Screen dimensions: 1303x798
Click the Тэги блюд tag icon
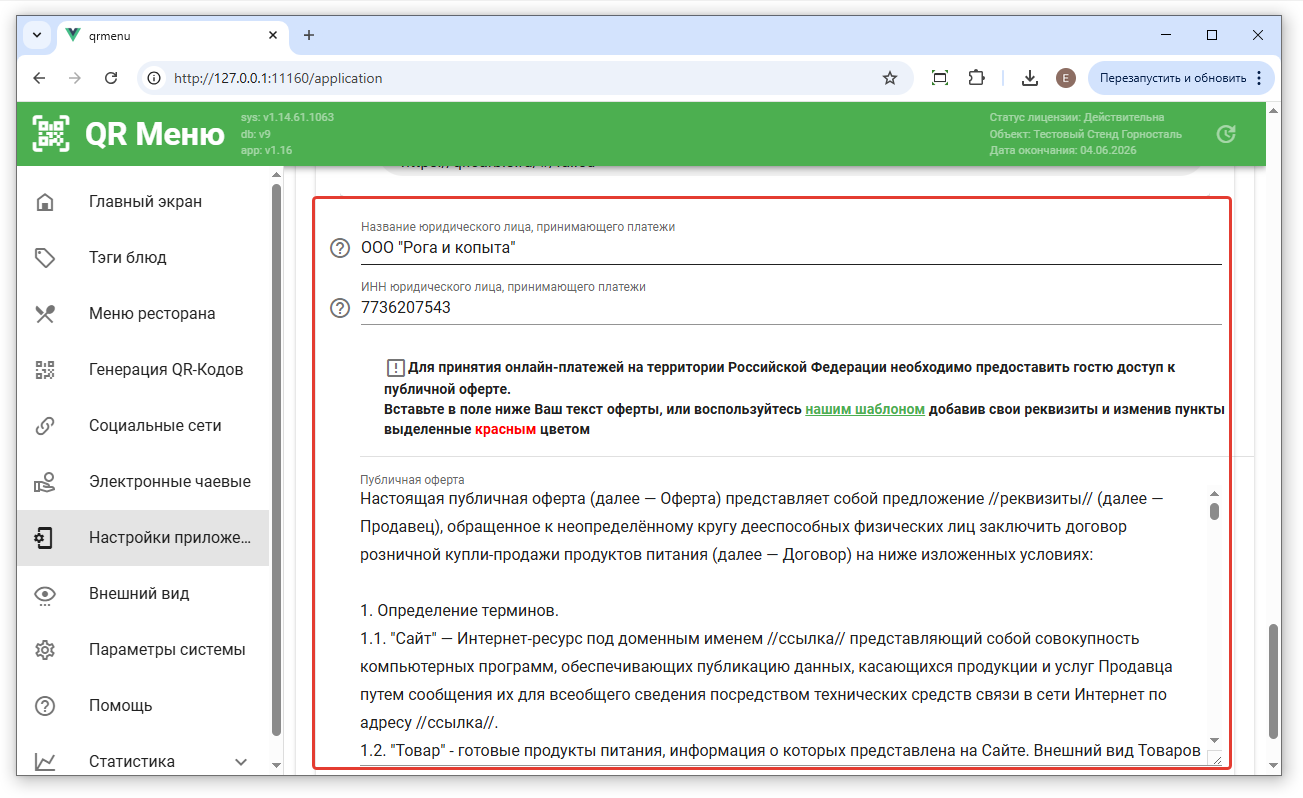(x=45, y=258)
